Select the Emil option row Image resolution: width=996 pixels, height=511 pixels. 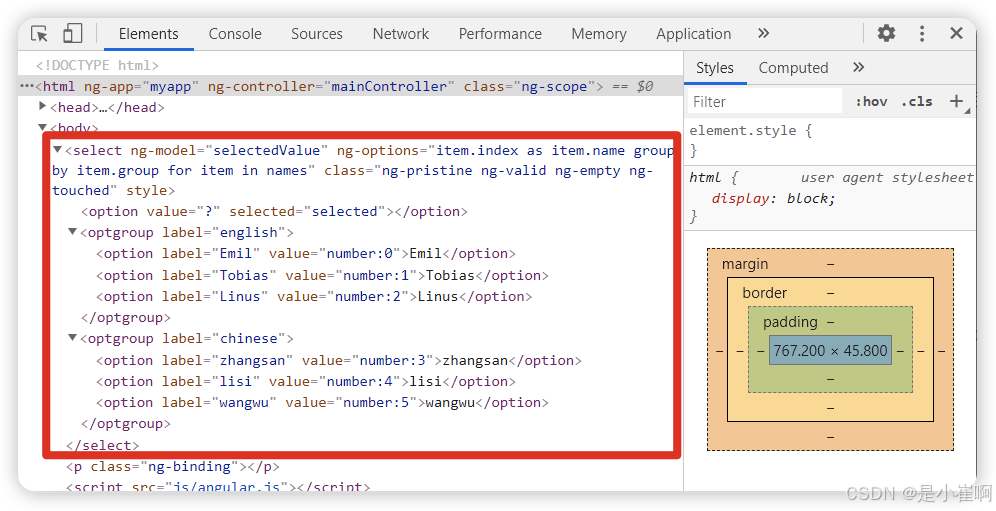click(306, 254)
